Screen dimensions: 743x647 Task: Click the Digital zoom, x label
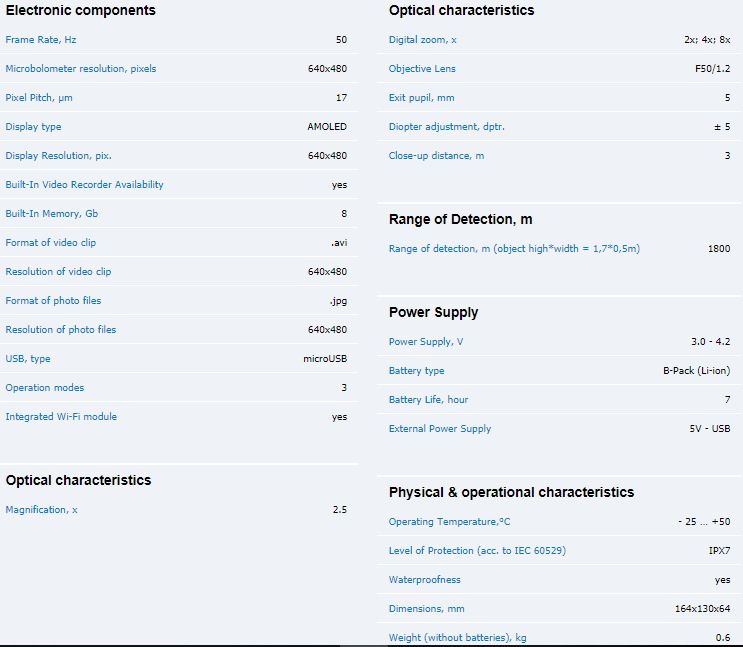point(422,40)
